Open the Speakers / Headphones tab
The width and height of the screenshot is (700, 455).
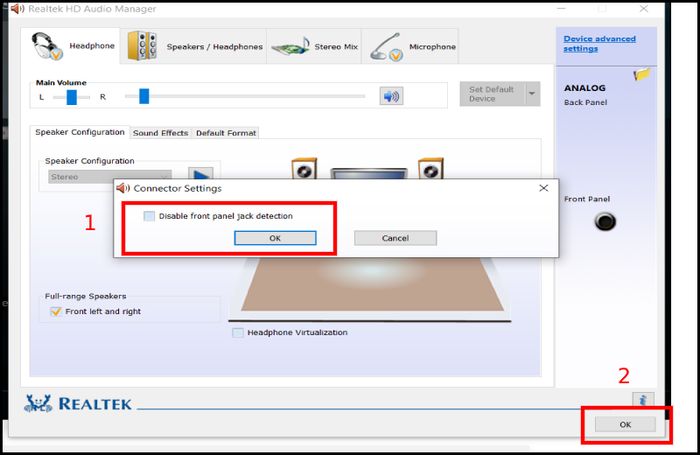tap(194, 46)
